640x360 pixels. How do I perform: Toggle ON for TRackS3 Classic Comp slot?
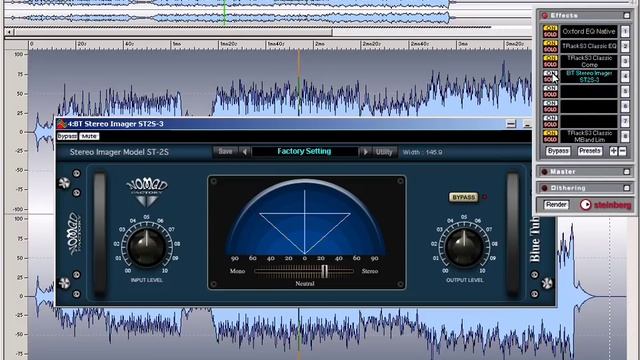550,58
